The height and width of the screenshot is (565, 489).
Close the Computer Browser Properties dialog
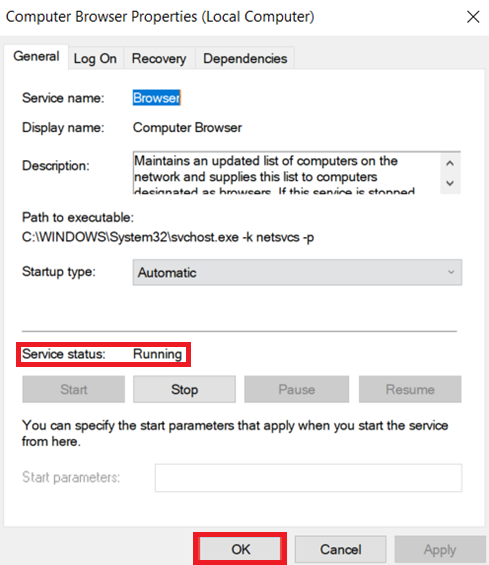pos(473,17)
